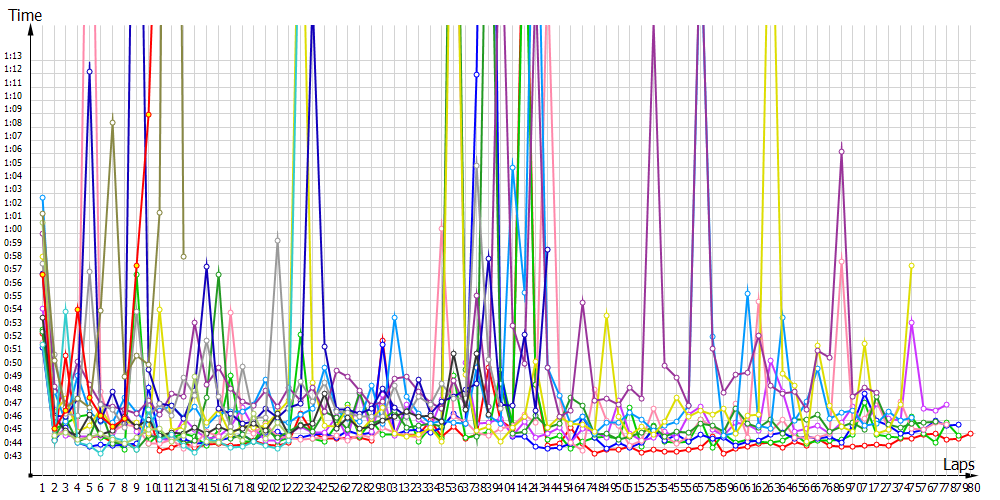Click the 1:00 label on the time axis

13,229
